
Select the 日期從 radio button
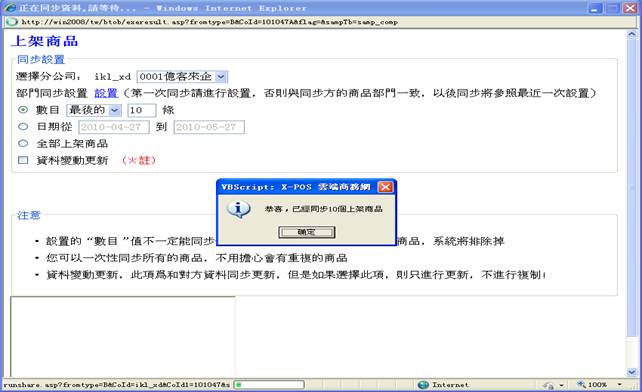pos(23,127)
